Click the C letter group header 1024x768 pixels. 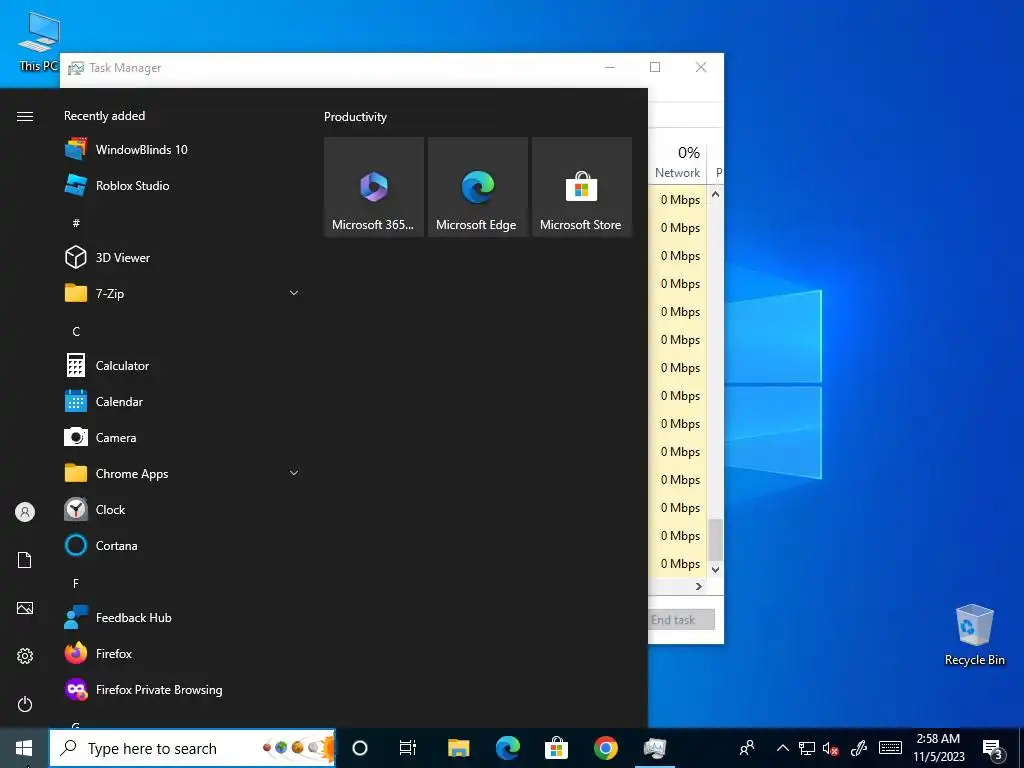(x=76, y=331)
